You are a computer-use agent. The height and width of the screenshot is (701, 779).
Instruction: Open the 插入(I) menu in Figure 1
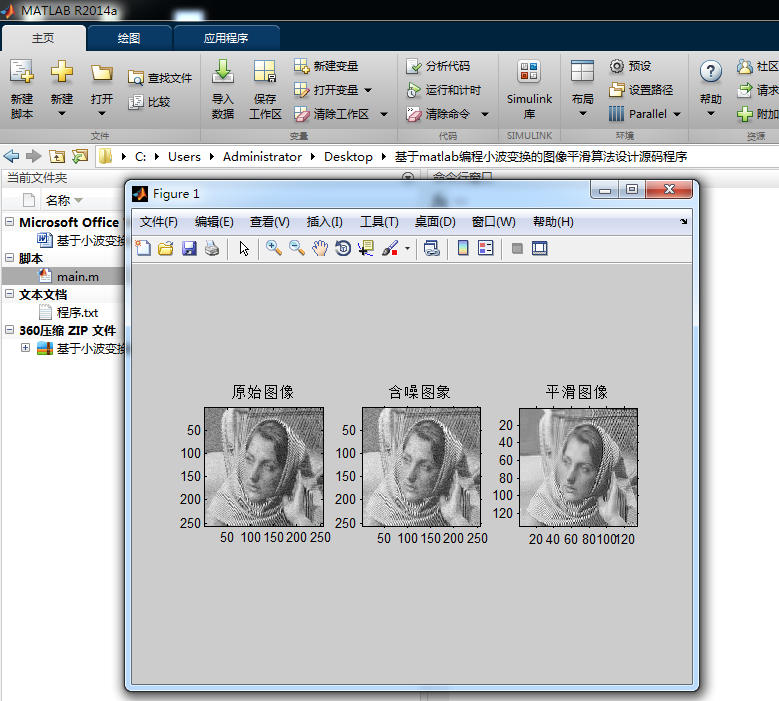click(324, 222)
